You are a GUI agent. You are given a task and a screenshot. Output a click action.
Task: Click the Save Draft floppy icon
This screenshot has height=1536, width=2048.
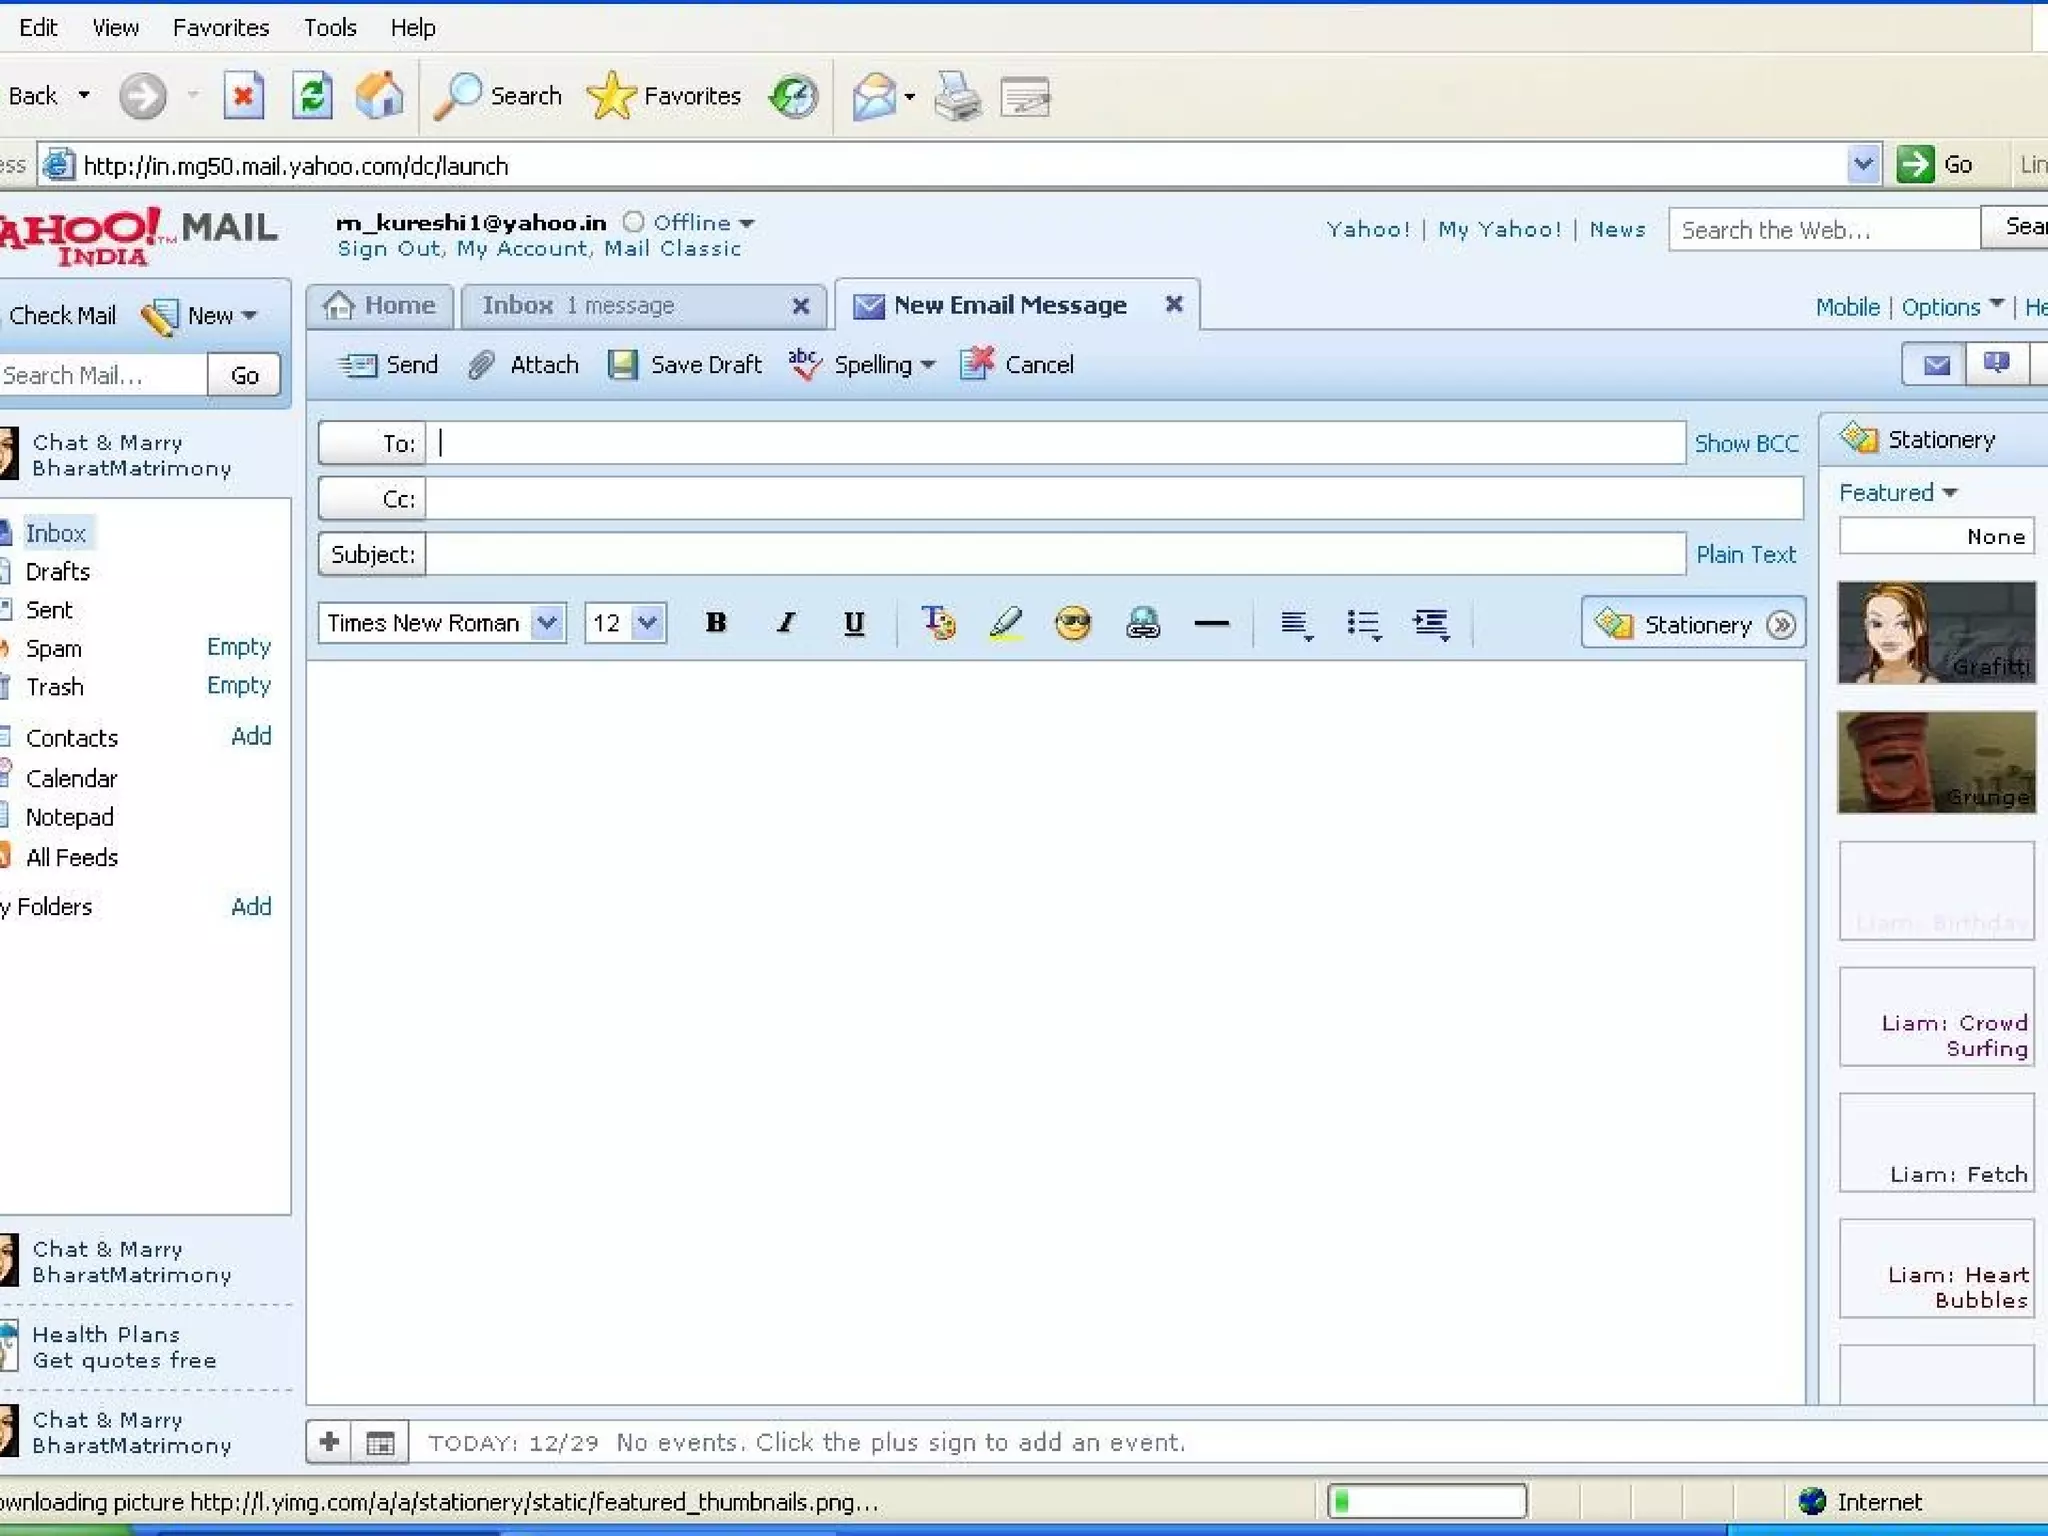(x=622, y=365)
